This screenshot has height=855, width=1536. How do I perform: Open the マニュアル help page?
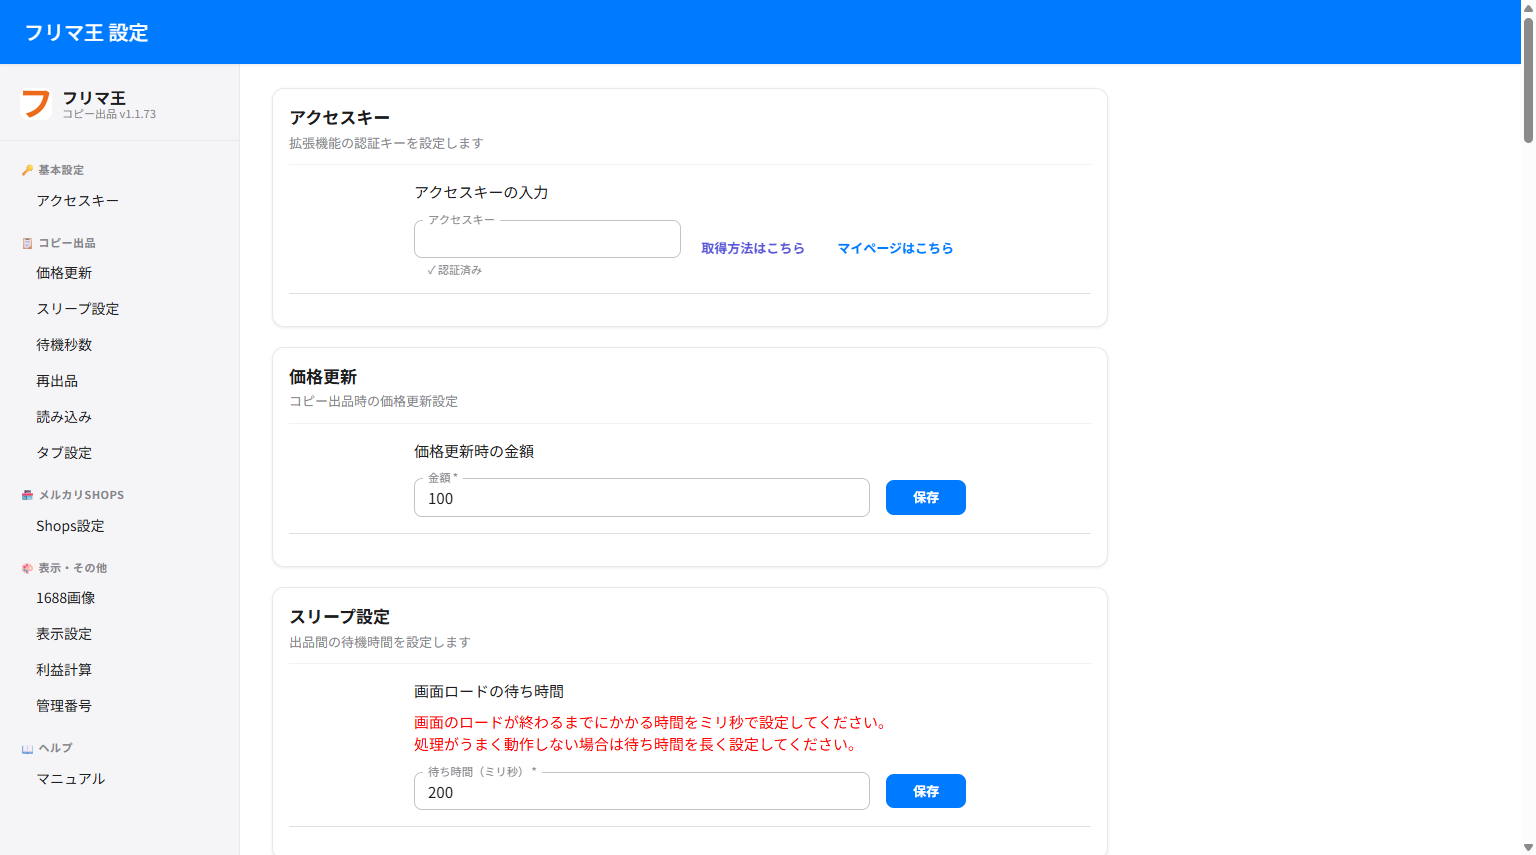(70, 778)
